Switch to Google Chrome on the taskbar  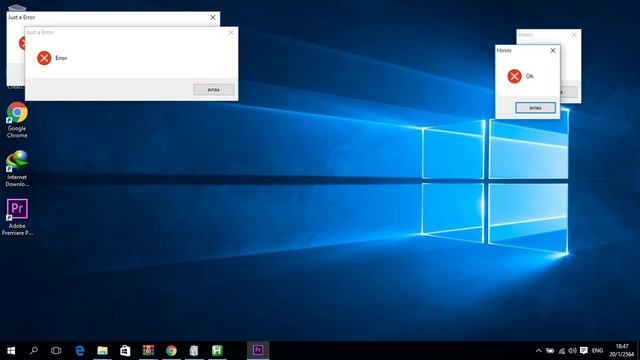[171, 351]
